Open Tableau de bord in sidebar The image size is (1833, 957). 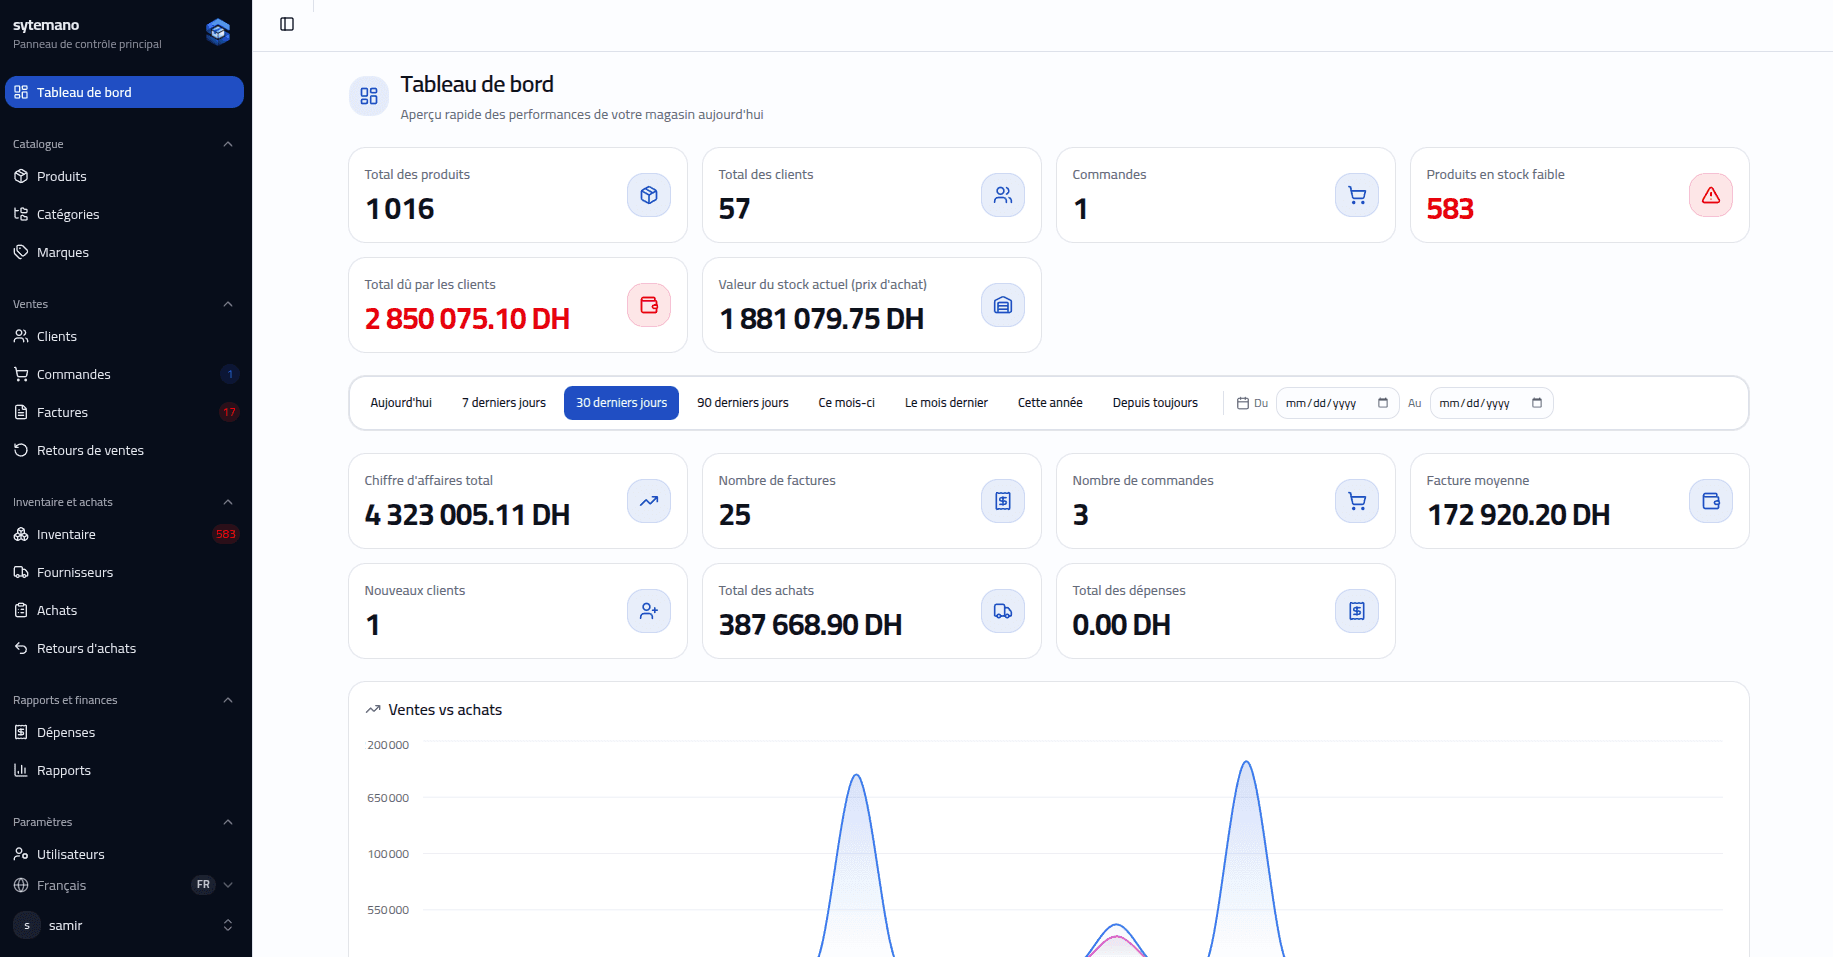[x=124, y=92]
